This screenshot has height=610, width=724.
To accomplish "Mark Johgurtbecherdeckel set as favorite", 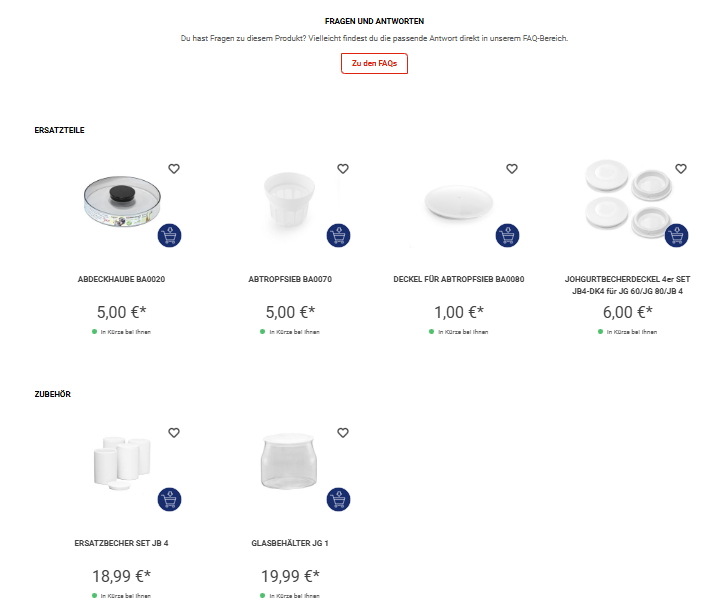I will [681, 169].
